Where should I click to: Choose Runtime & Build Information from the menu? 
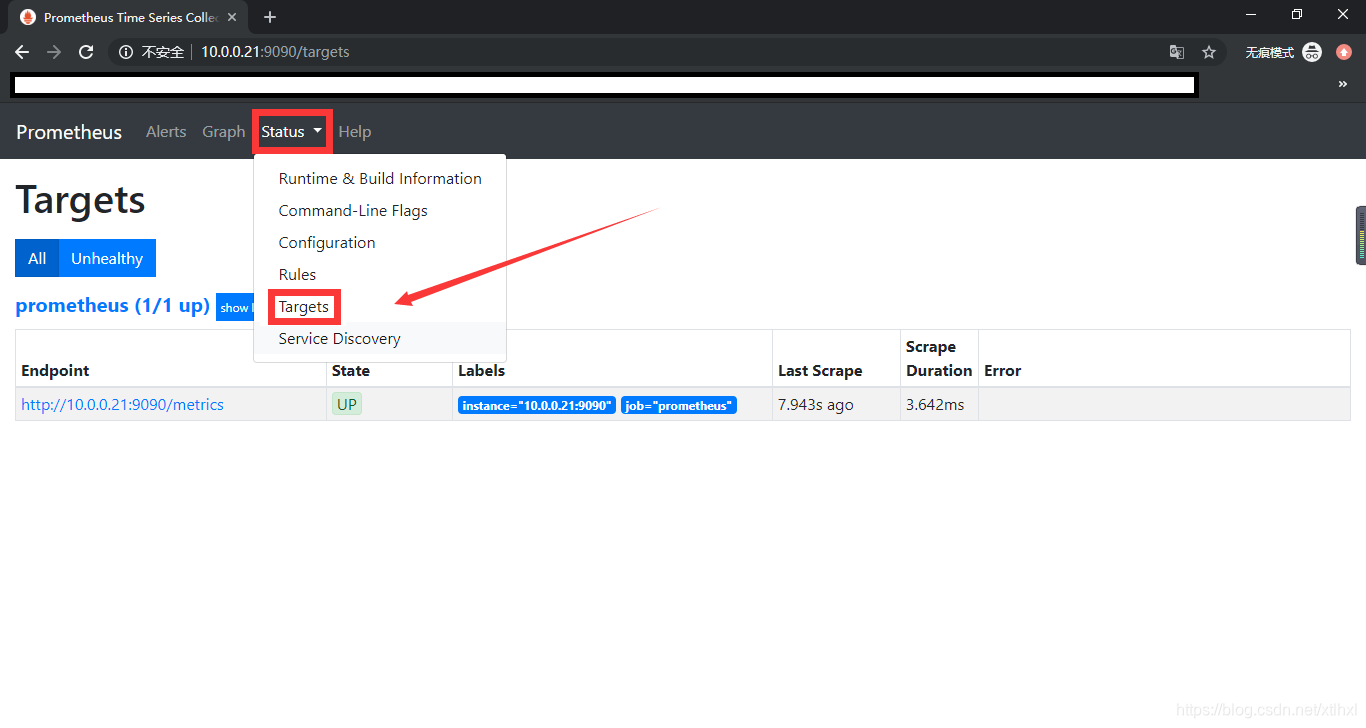(380, 179)
